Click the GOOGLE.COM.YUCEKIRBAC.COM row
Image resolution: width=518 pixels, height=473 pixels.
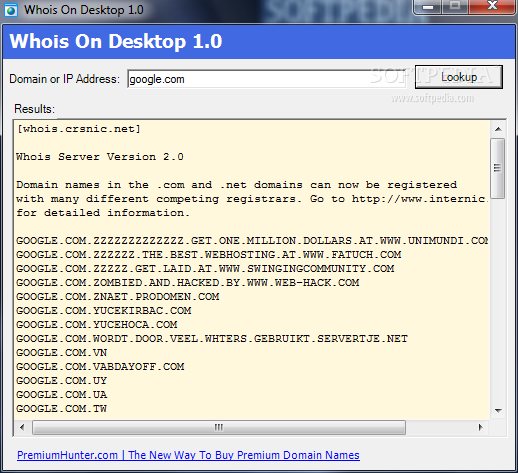pos(103,311)
